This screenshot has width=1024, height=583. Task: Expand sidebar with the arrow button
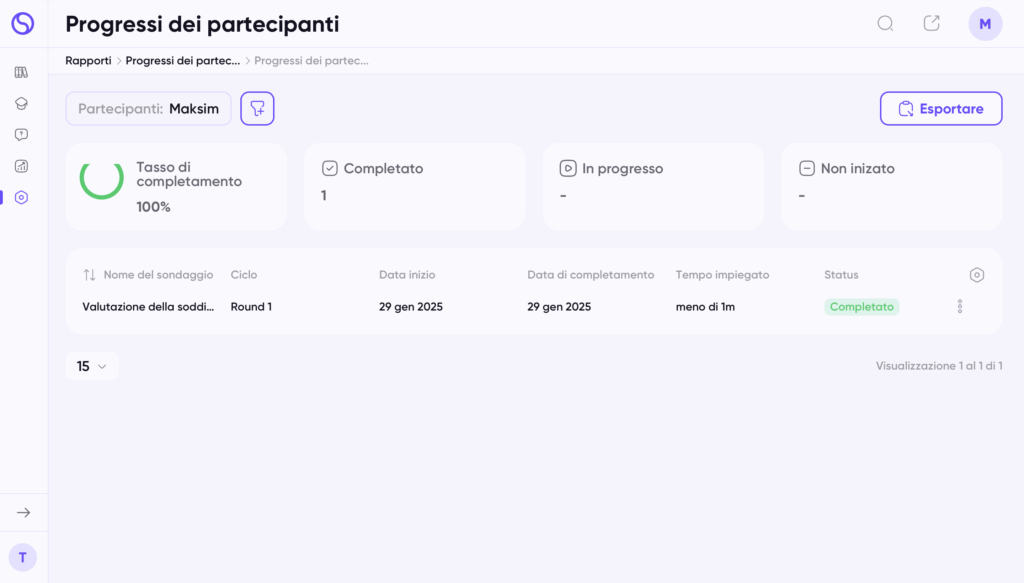point(24,512)
